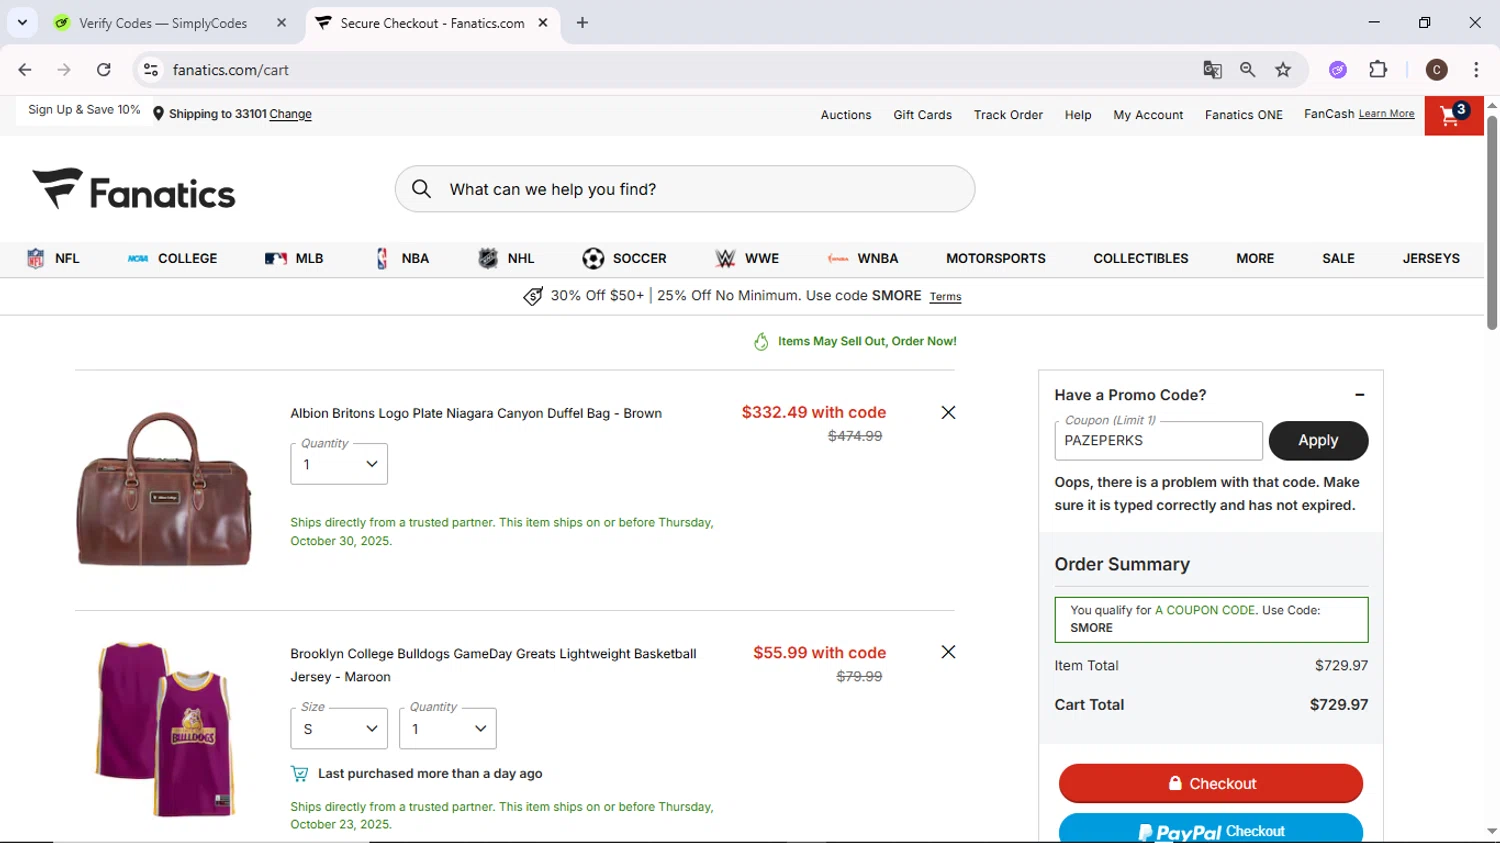Image resolution: width=1500 pixels, height=843 pixels.
Task: Click the MLB logo icon
Action: coord(276,258)
